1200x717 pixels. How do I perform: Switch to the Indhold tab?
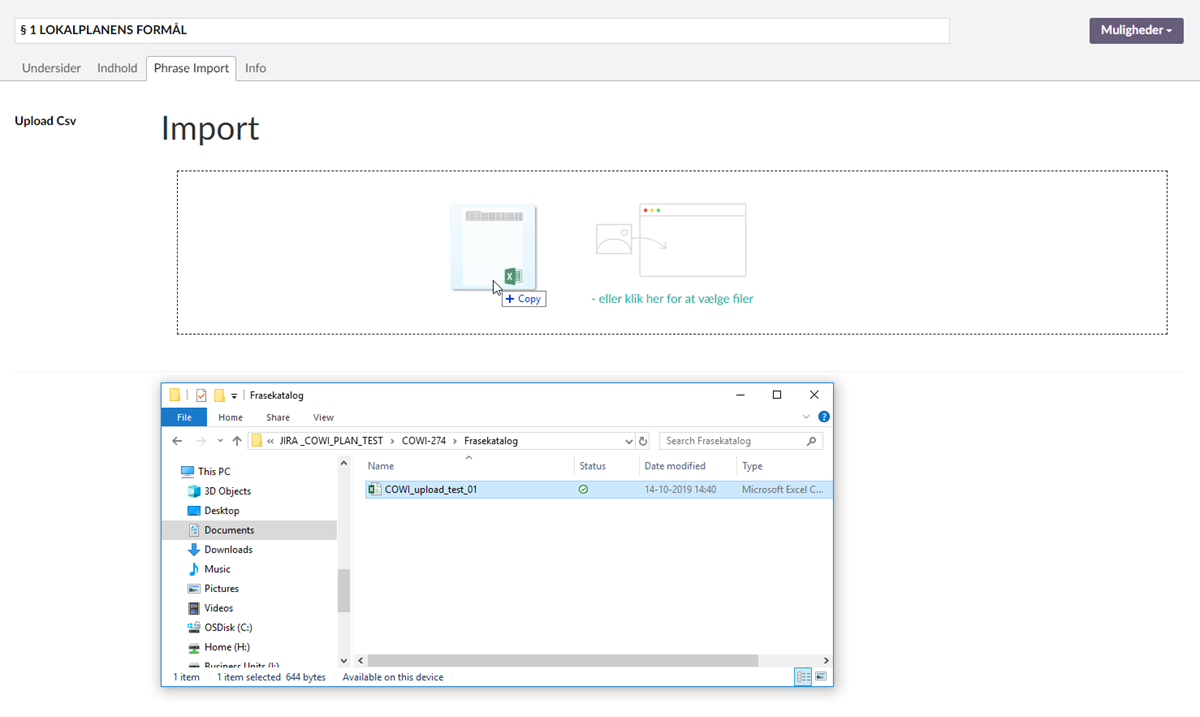click(117, 68)
